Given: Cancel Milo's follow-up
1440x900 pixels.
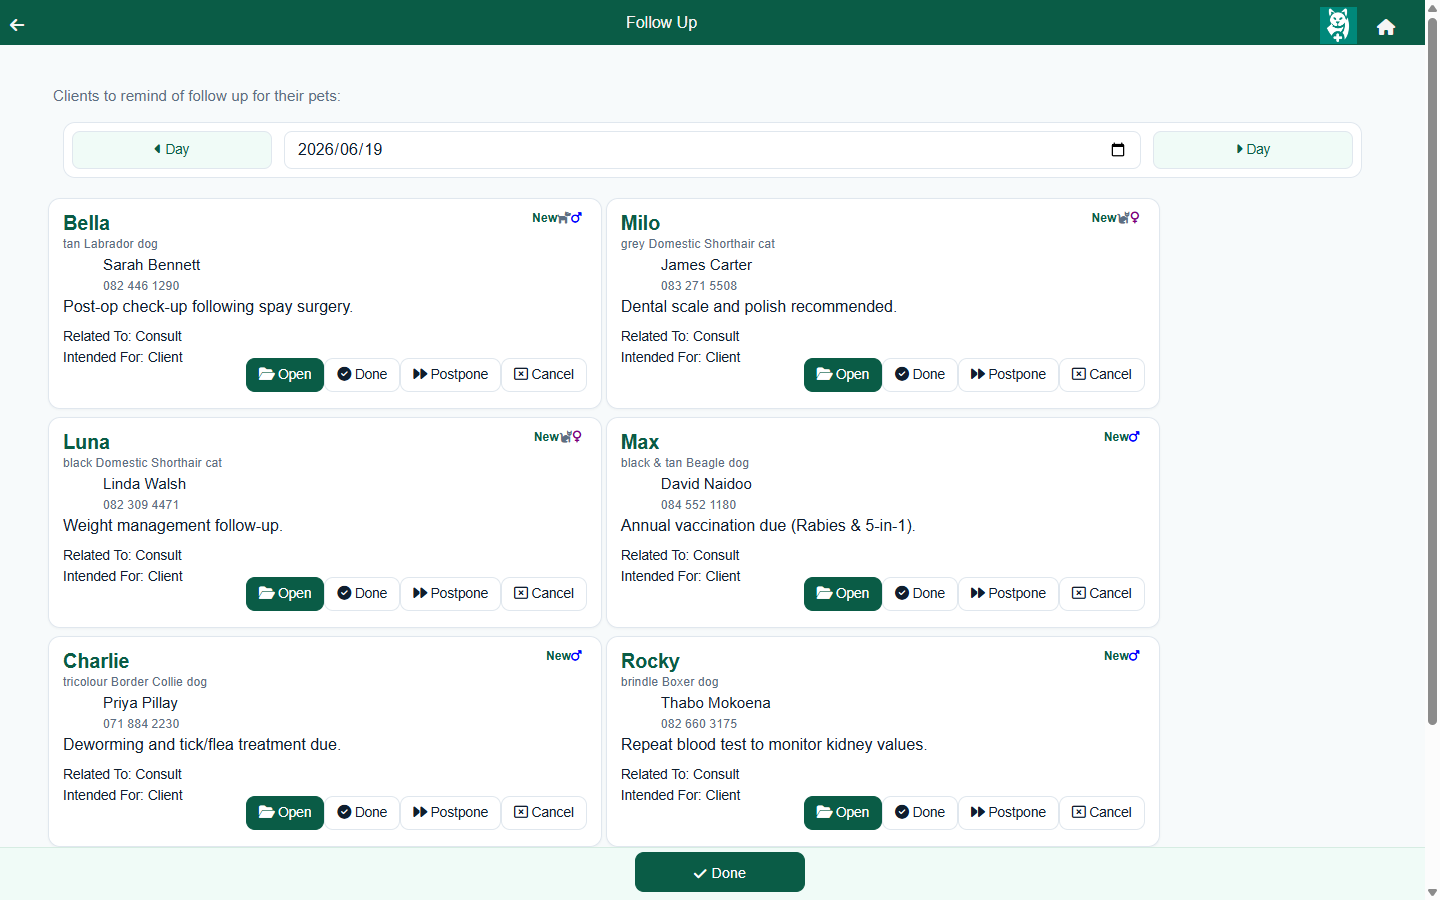Looking at the screenshot, I should 1102,375.
